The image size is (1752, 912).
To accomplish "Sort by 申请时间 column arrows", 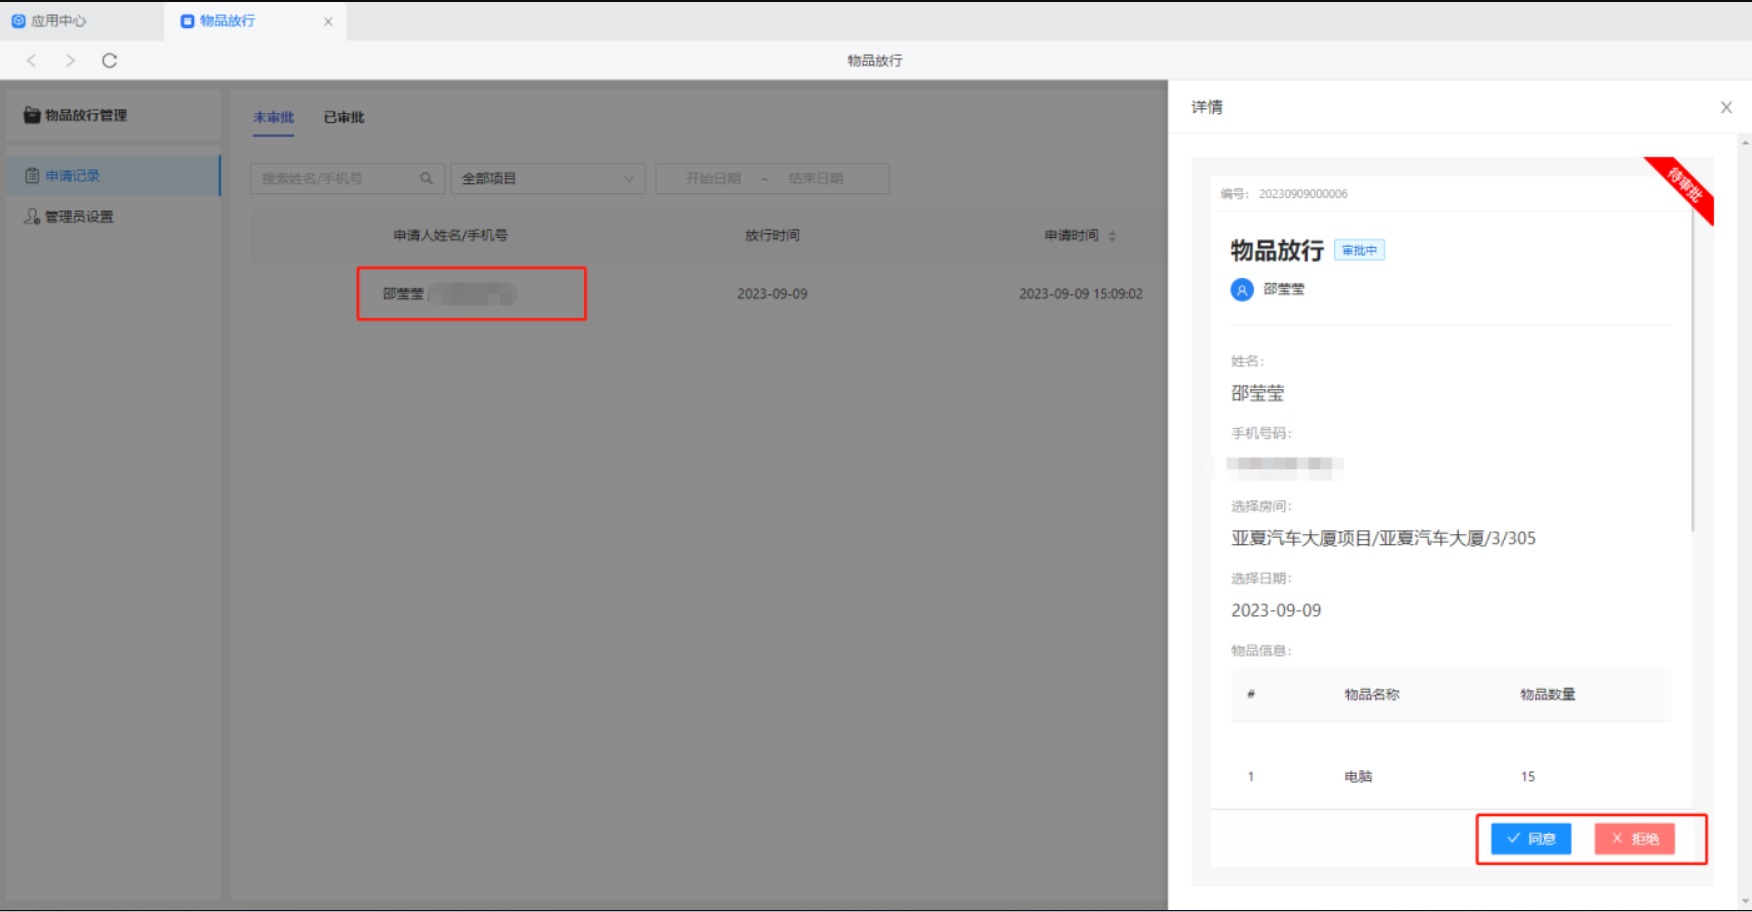I will 1112,236.
